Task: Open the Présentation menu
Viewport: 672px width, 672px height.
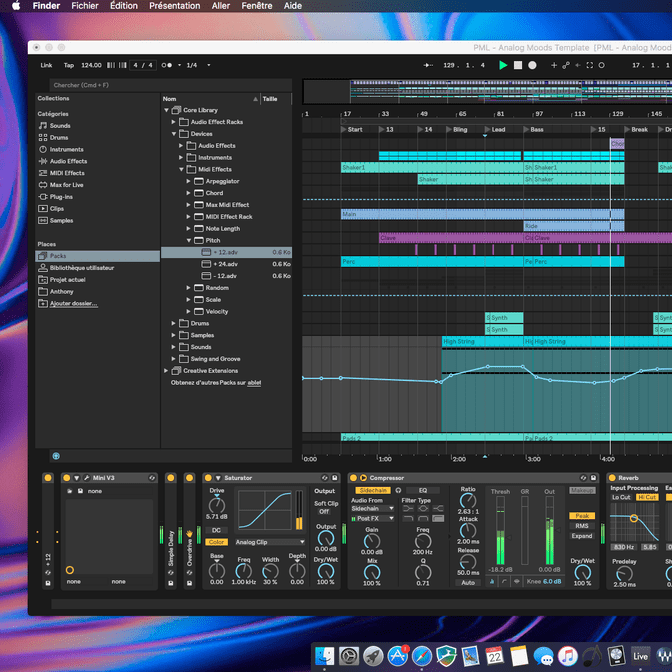Action: [x=174, y=6]
